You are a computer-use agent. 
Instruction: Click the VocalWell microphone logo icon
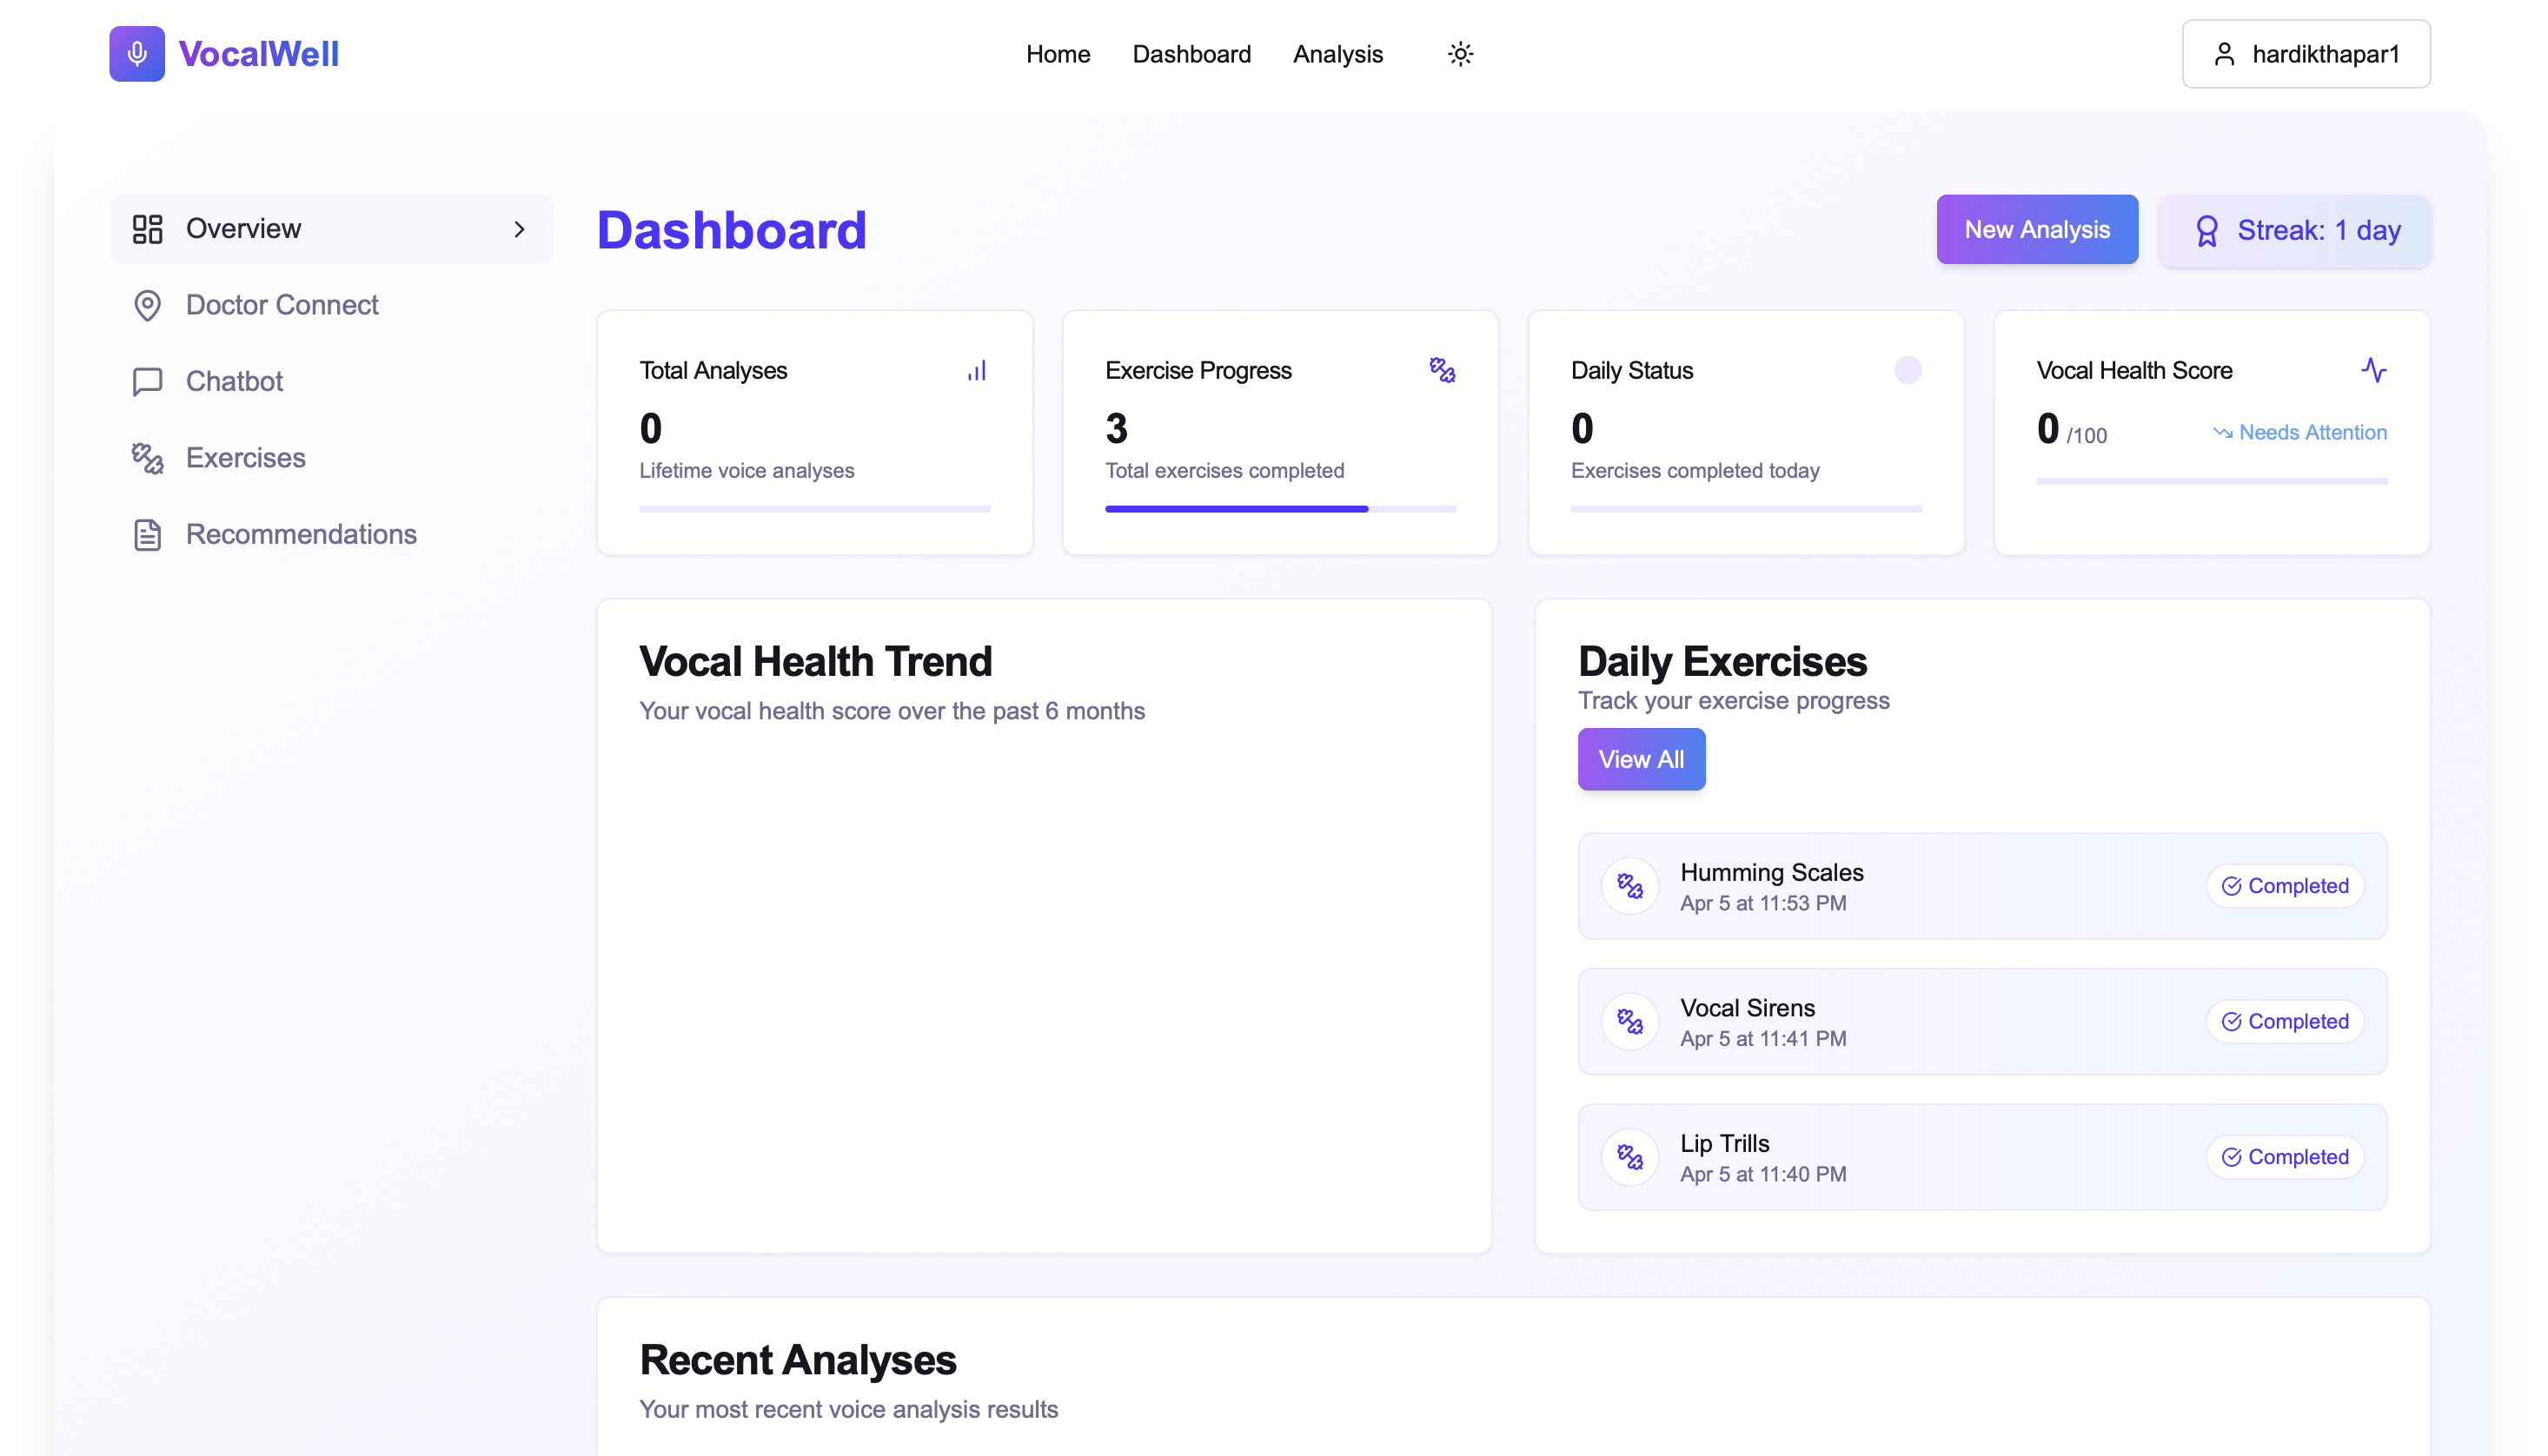click(x=137, y=54)
